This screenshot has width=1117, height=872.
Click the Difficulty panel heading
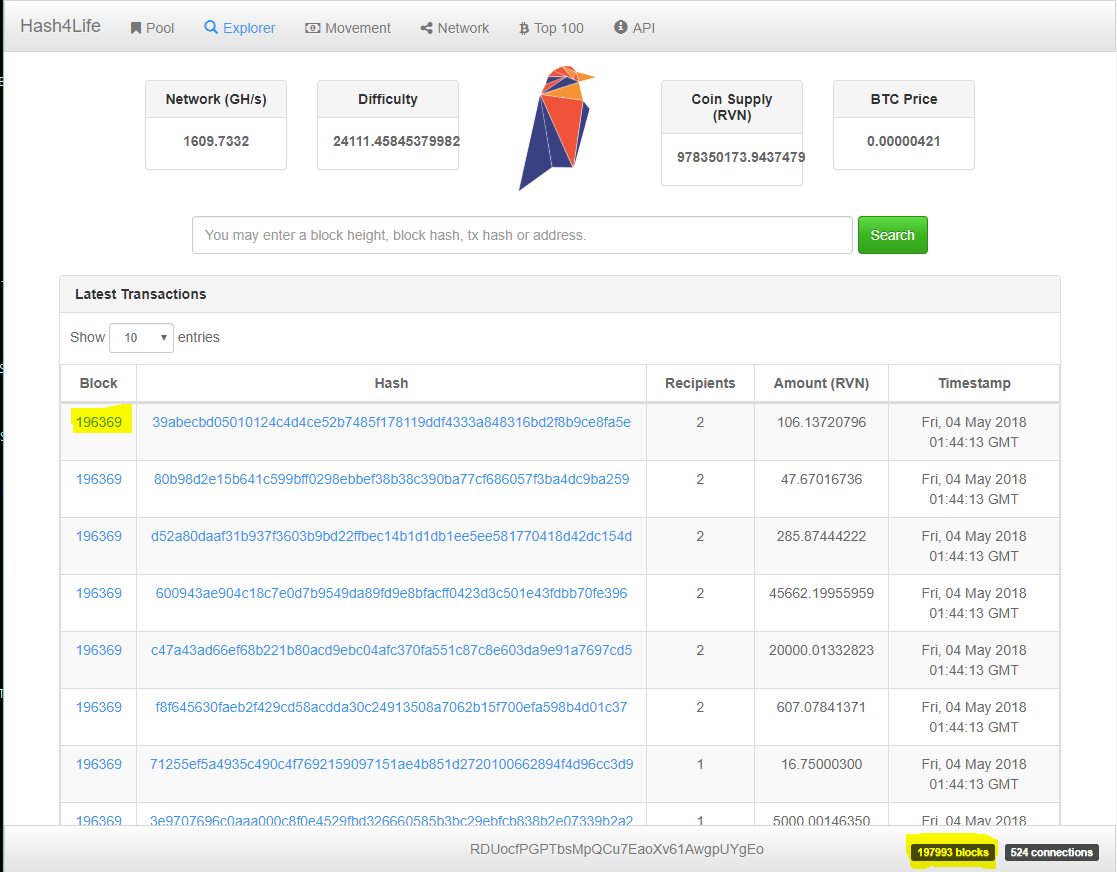(x=388, y=99)
